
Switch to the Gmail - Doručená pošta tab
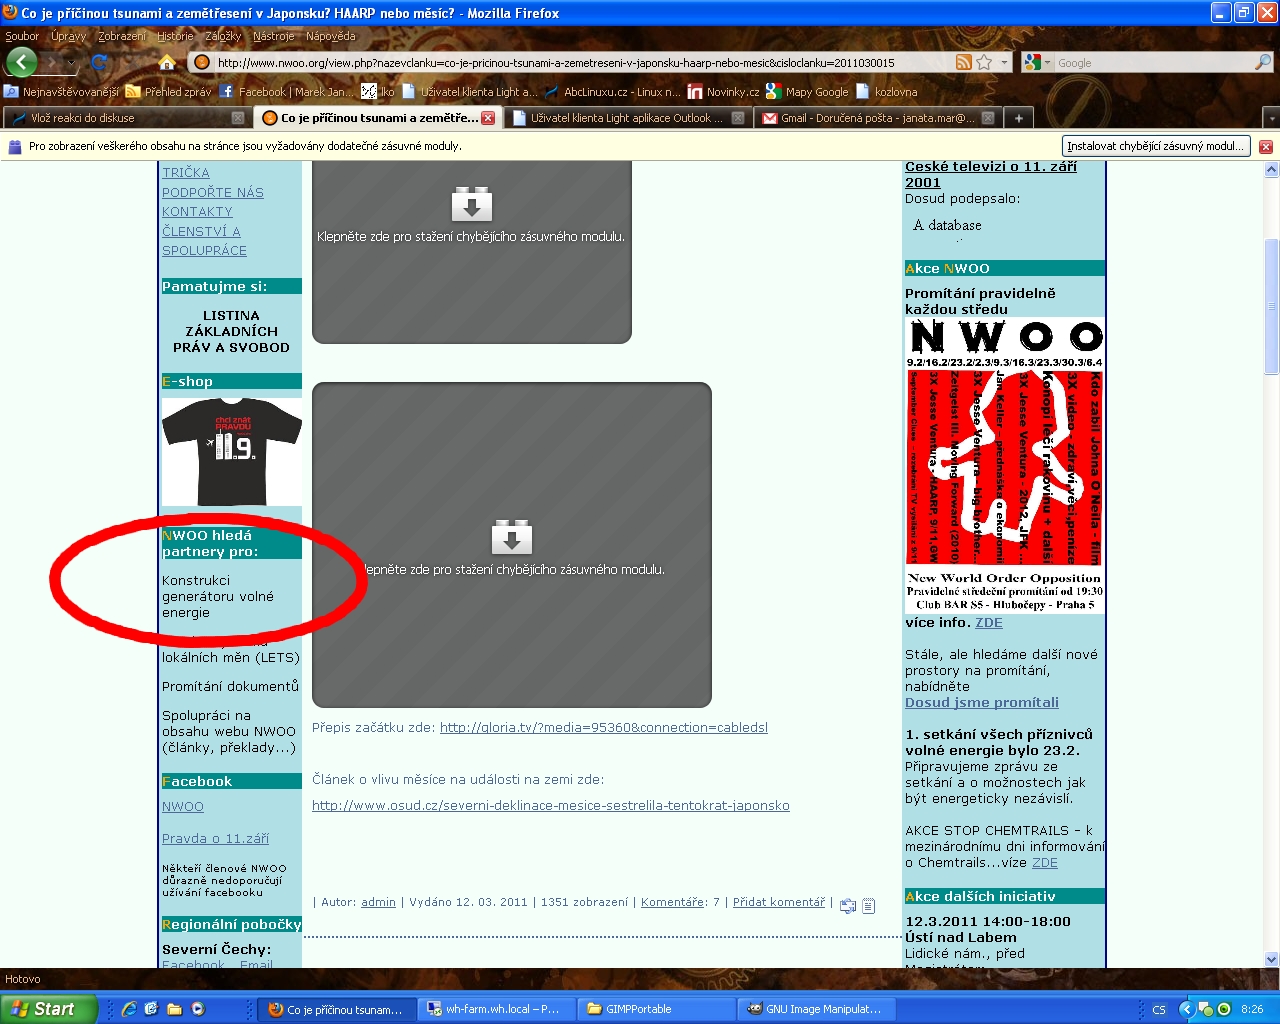coord(877,118)
